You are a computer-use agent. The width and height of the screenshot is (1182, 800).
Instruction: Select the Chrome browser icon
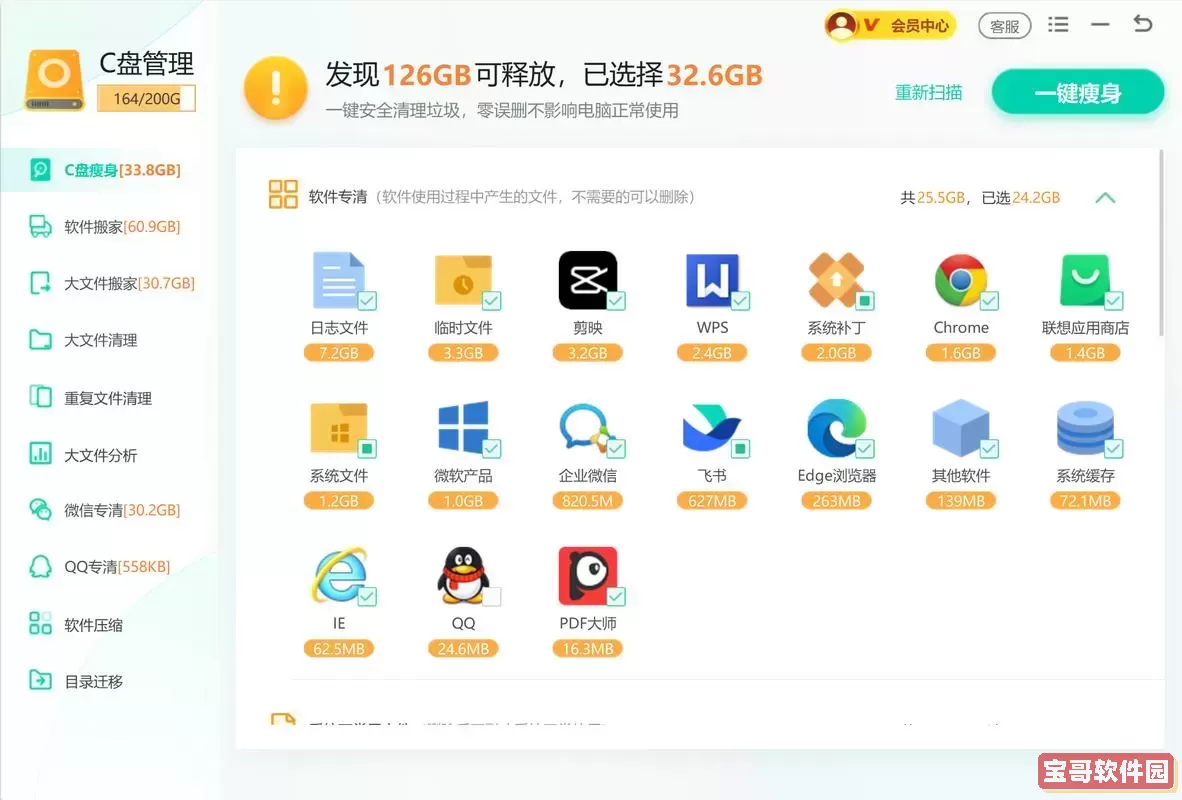(x=960, y=280)
